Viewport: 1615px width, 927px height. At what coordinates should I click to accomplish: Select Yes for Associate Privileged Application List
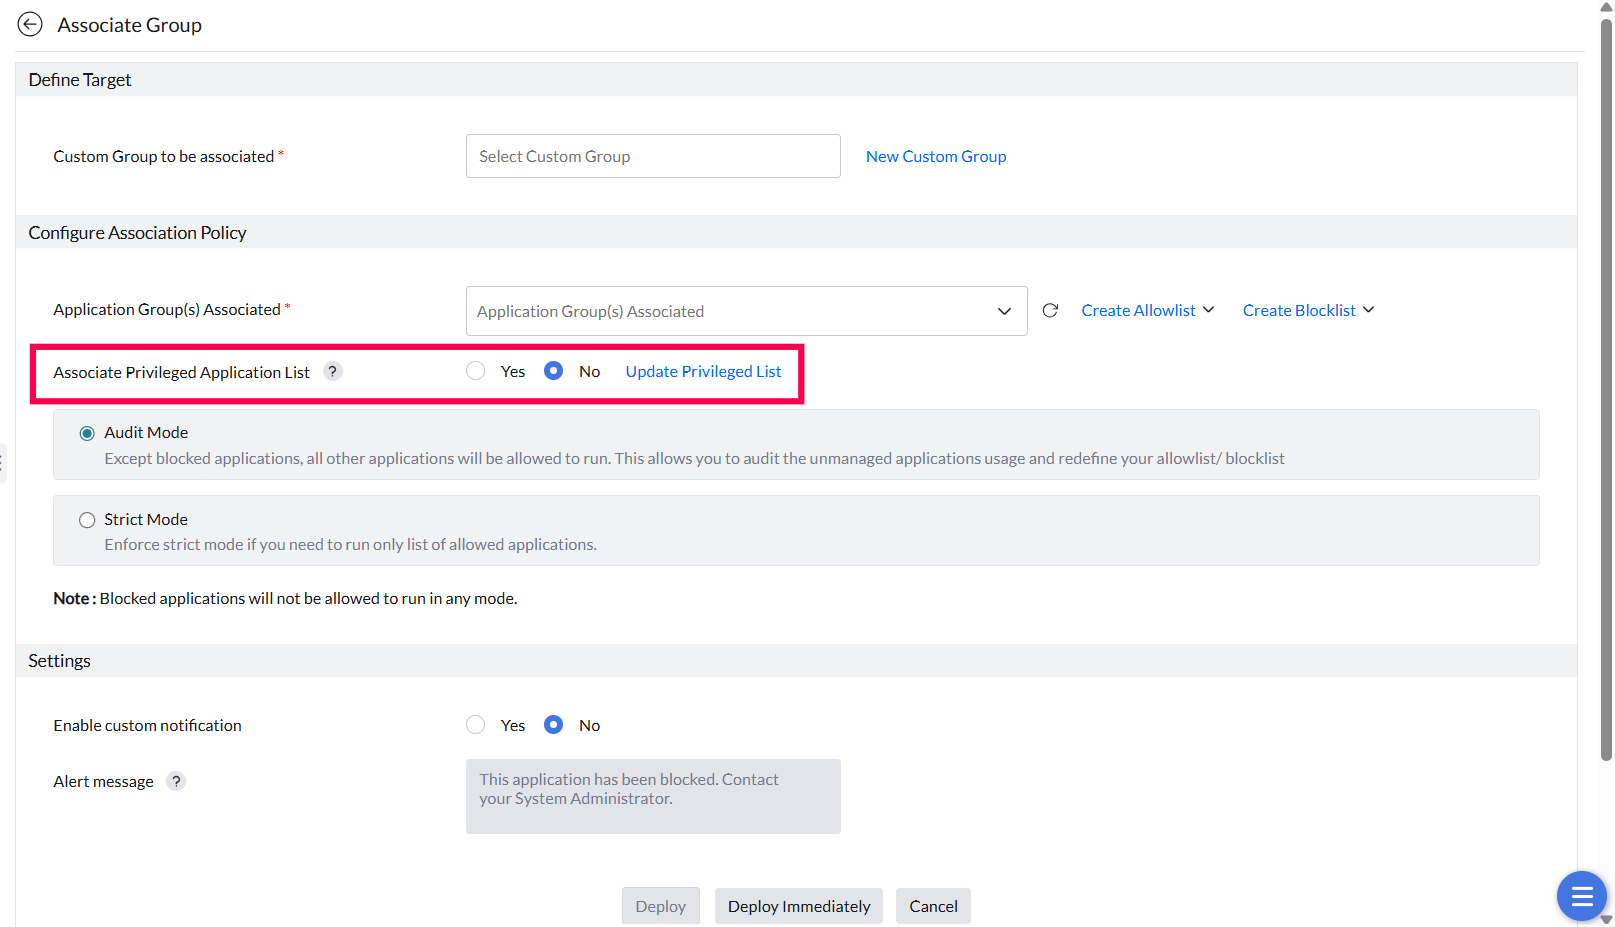point(476,372)
